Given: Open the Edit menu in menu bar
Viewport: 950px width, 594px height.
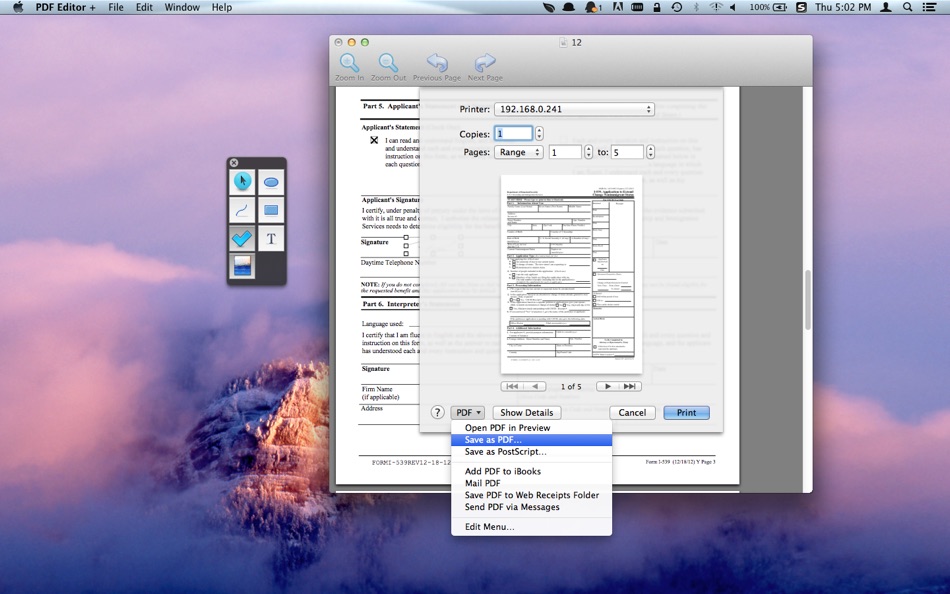Looking at the screenshot, I should point(144,7).
